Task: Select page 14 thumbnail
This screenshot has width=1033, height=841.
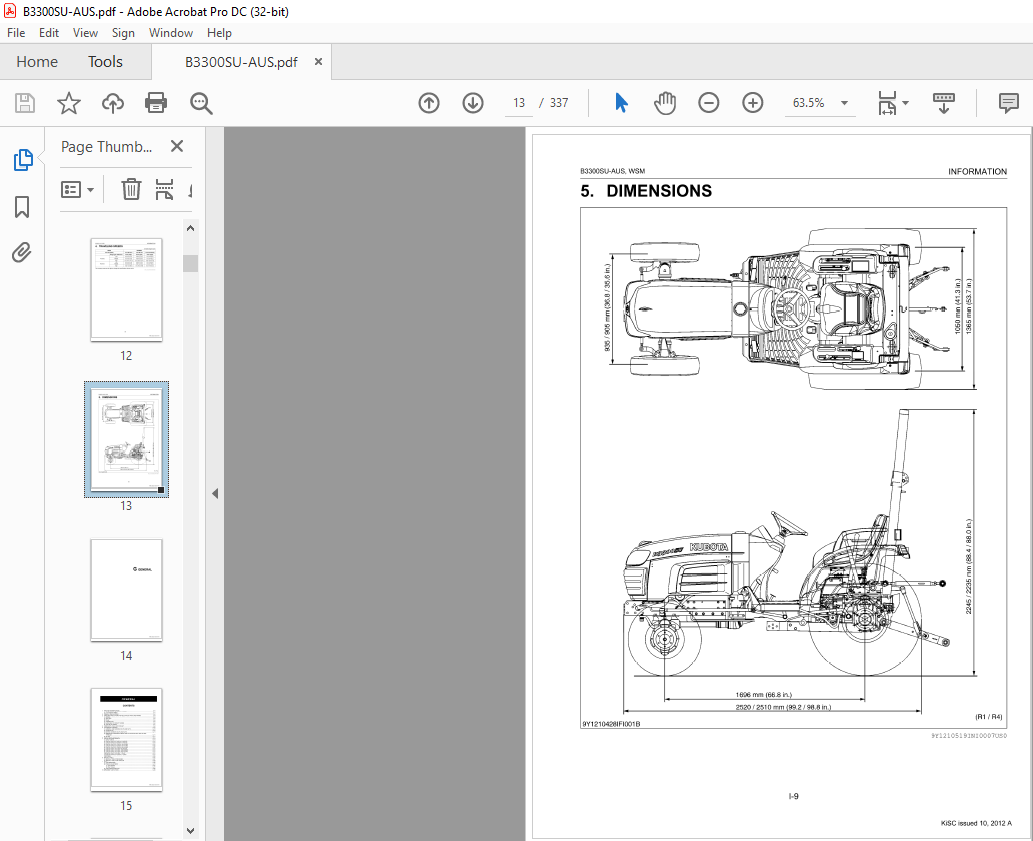Action: 126,590
